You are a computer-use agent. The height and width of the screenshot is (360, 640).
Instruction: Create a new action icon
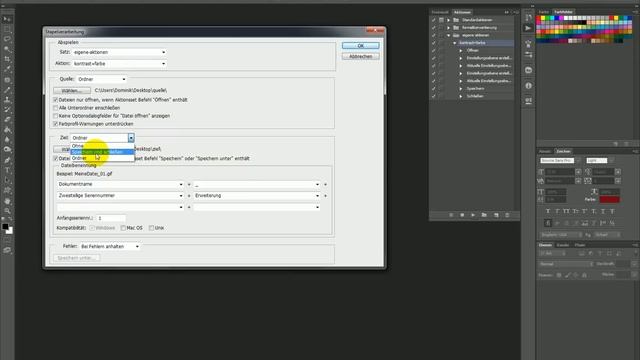496,215
